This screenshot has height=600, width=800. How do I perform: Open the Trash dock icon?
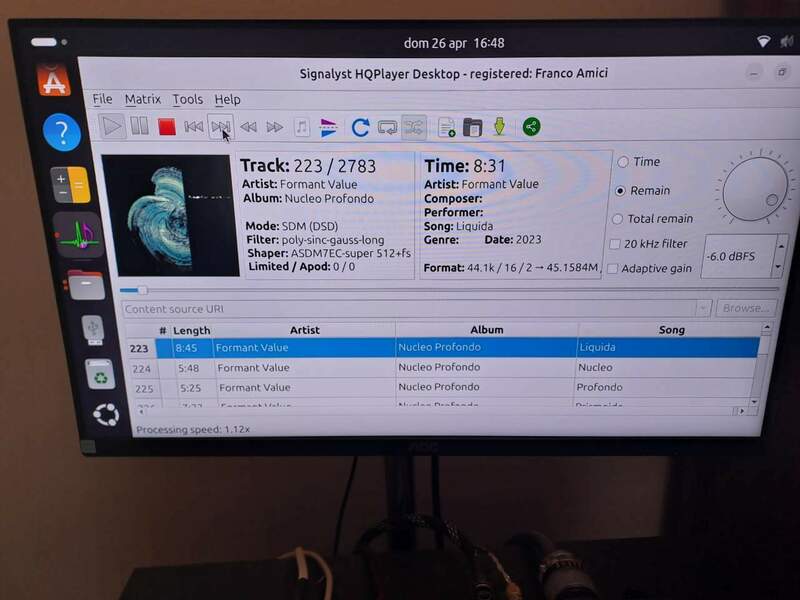click(x=101, y=374)
